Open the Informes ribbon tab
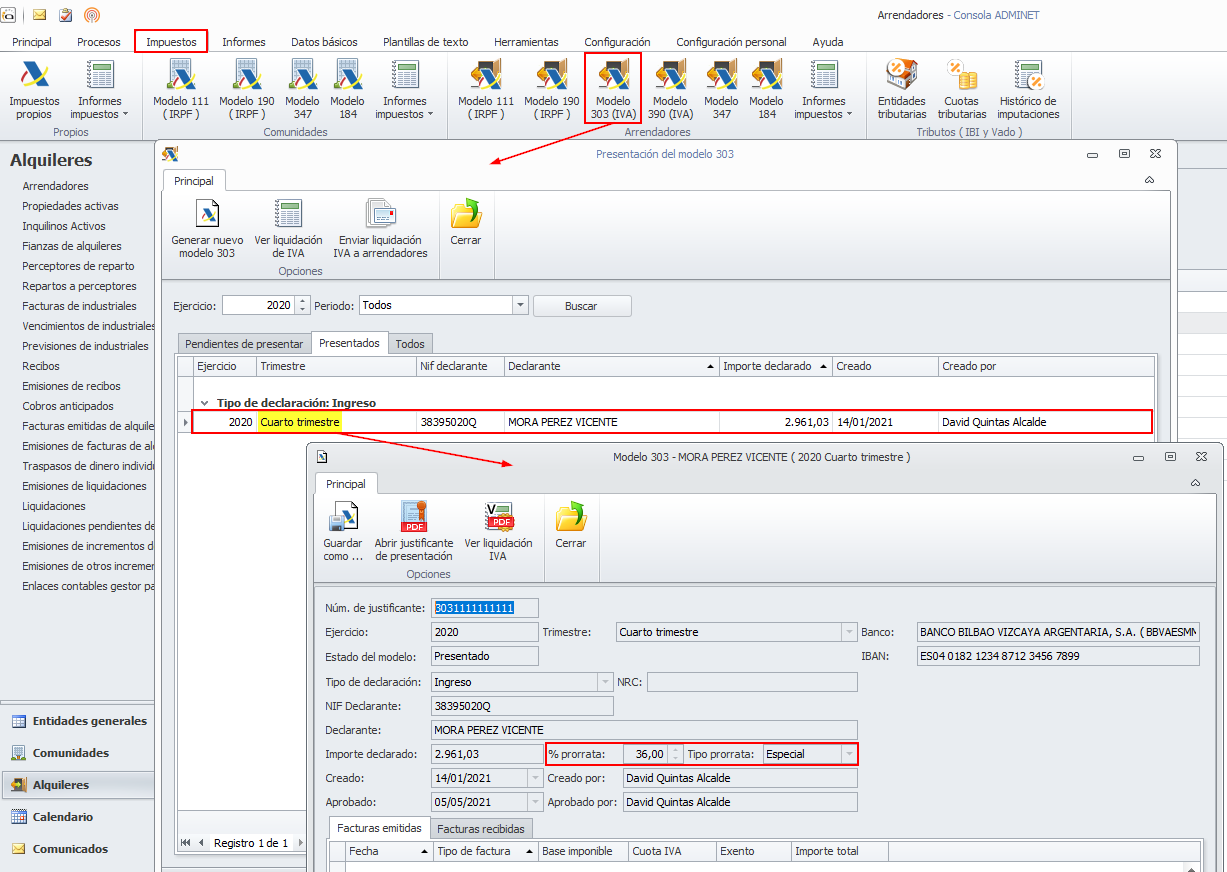 click(244, 42)
